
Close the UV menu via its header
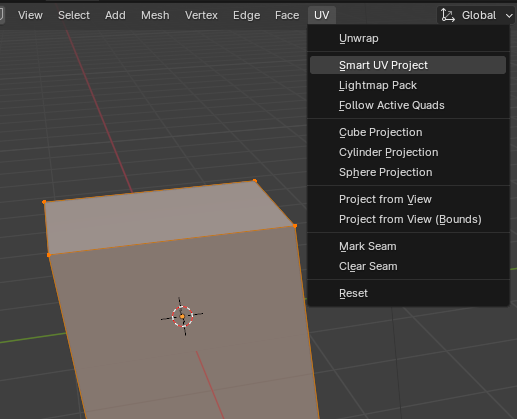point(322,15)
